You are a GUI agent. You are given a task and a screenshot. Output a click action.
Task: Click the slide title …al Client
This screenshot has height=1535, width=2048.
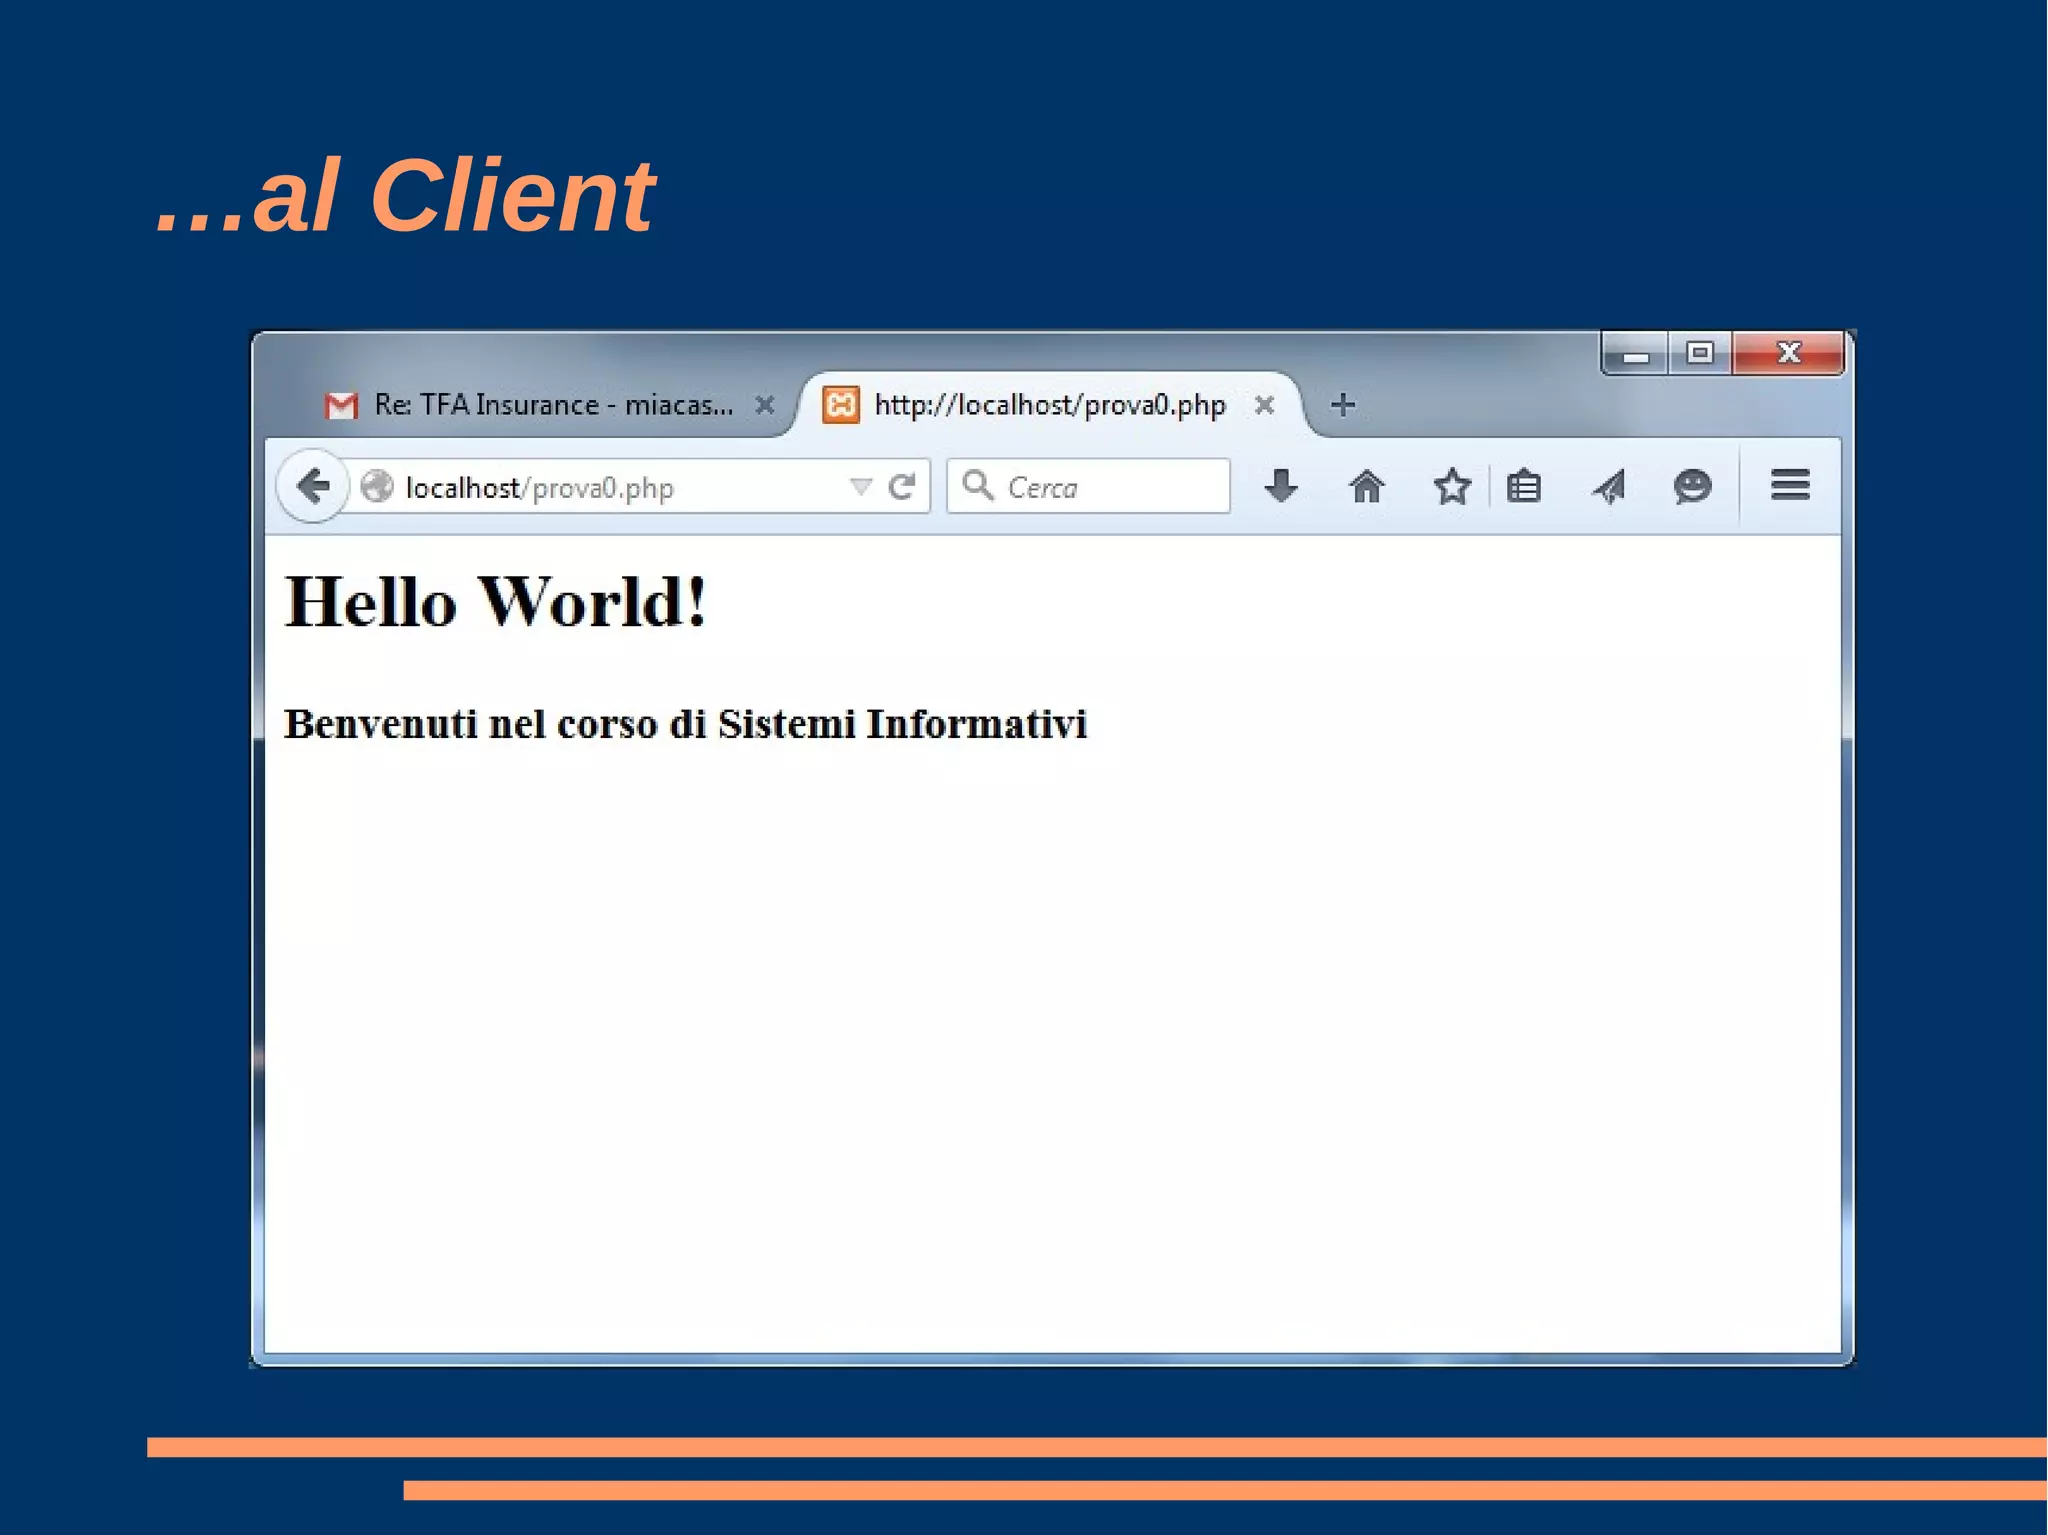[x=405, y=195]
